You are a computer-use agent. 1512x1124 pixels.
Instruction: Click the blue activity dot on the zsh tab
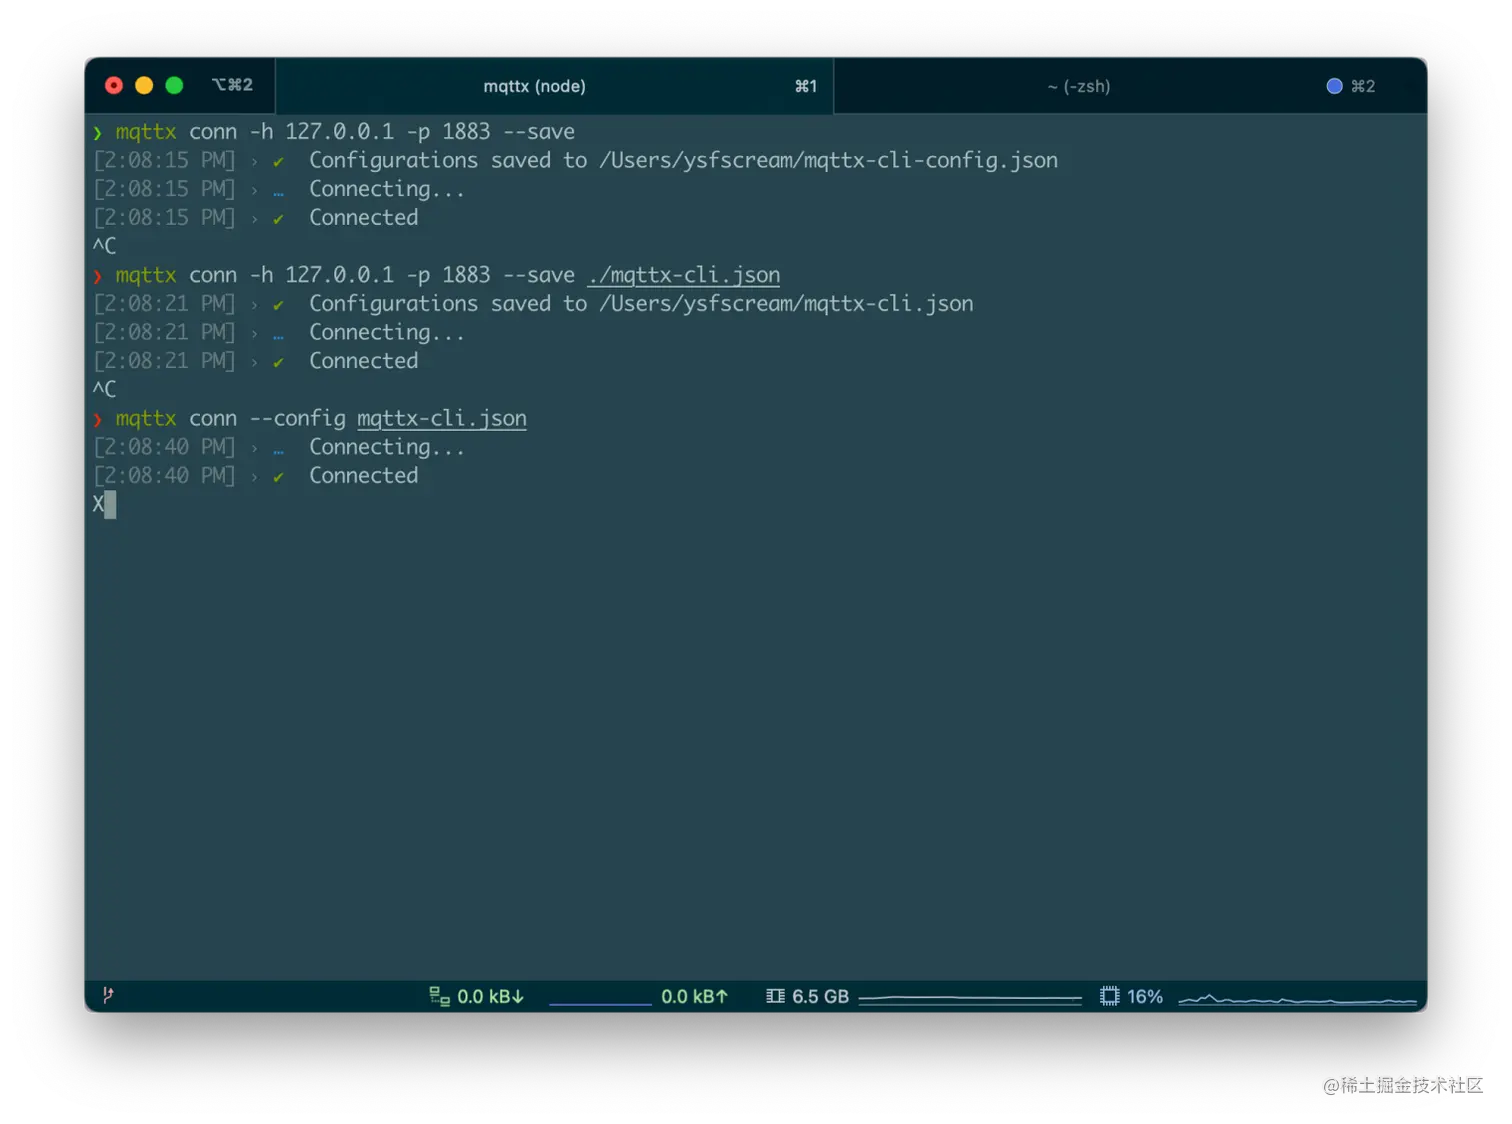tap(1334, 86)
